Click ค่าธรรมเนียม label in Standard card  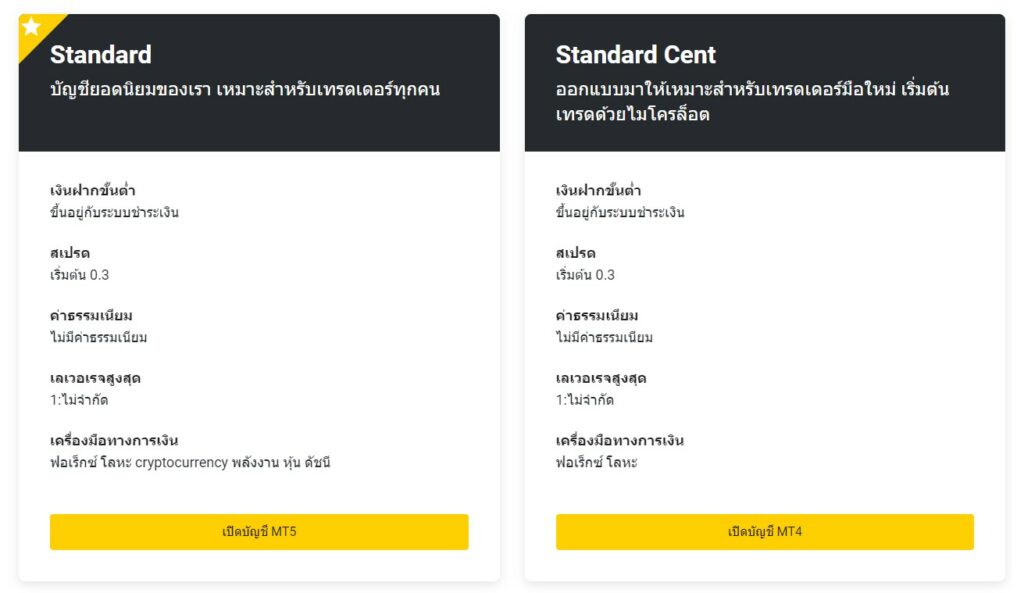[x=91, y=315]
